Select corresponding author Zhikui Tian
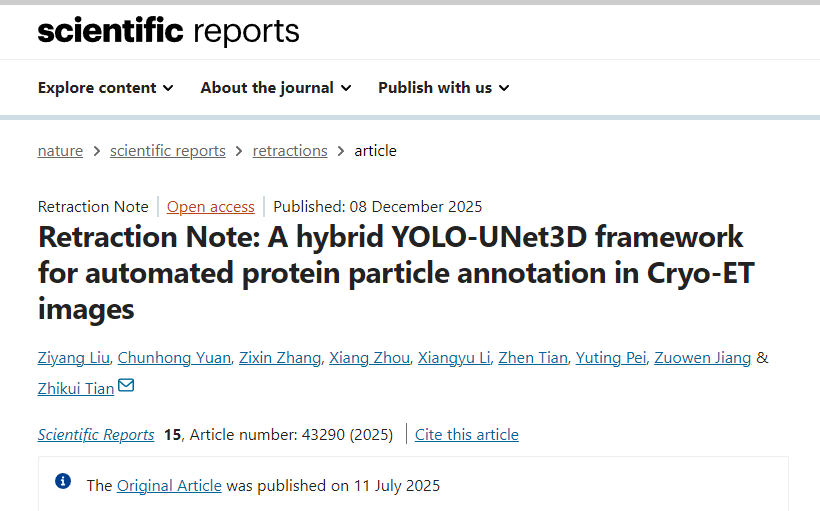 click(x=76, y=388)
